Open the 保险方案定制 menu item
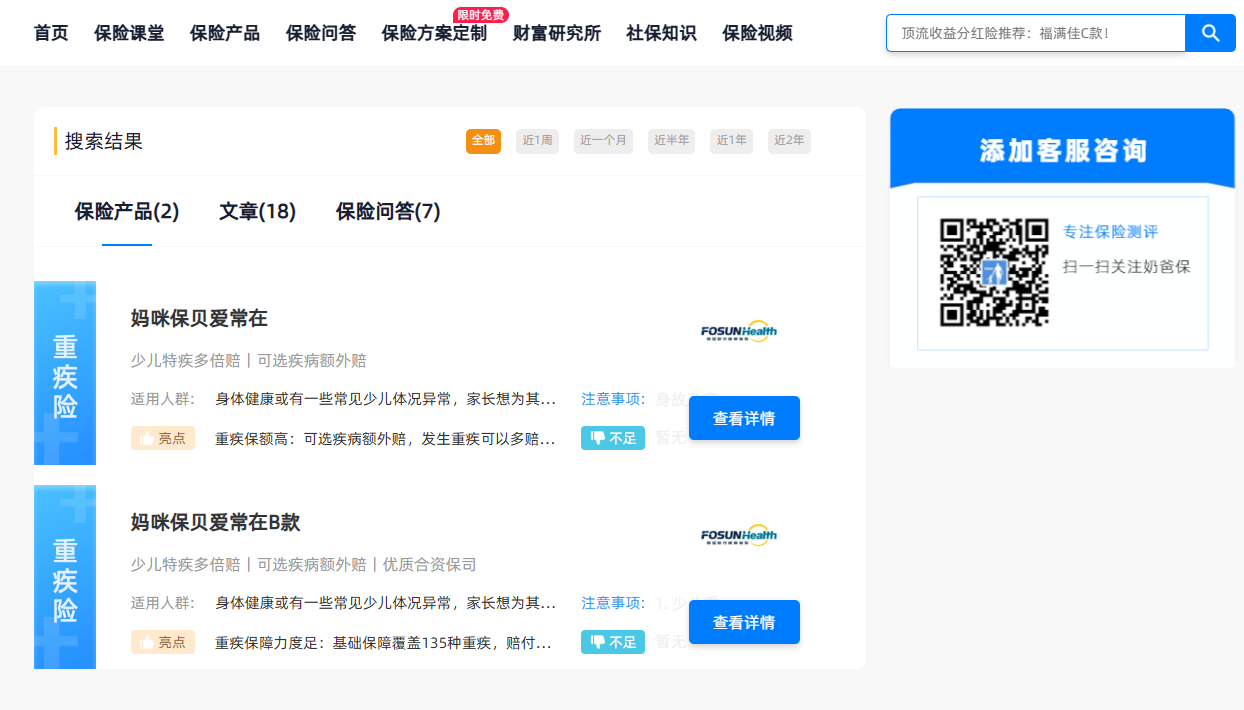This screenshot has width=1244, height=710. pos(434,33)
